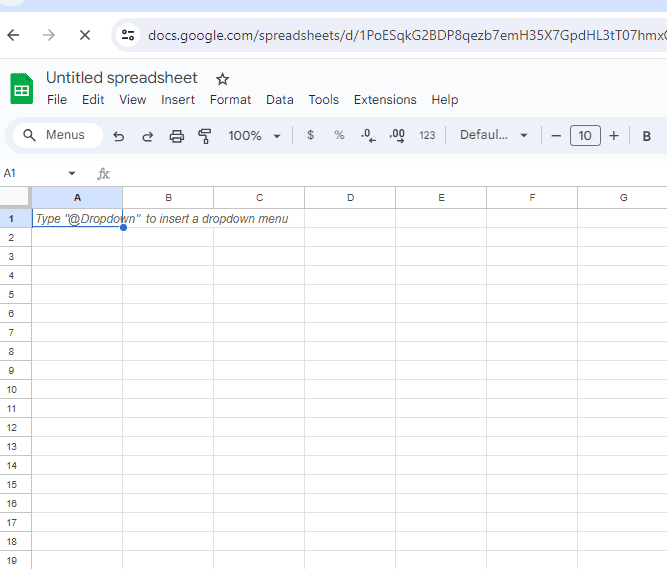The image size is (667, 569).
Task: Open the Format menu
Action: click(230, 100)
